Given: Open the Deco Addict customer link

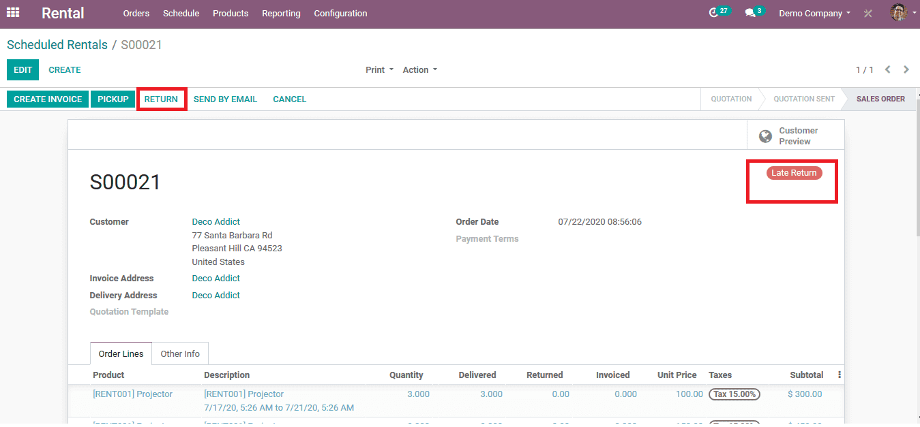Looking at the screenshot, I should pos(216,222).
